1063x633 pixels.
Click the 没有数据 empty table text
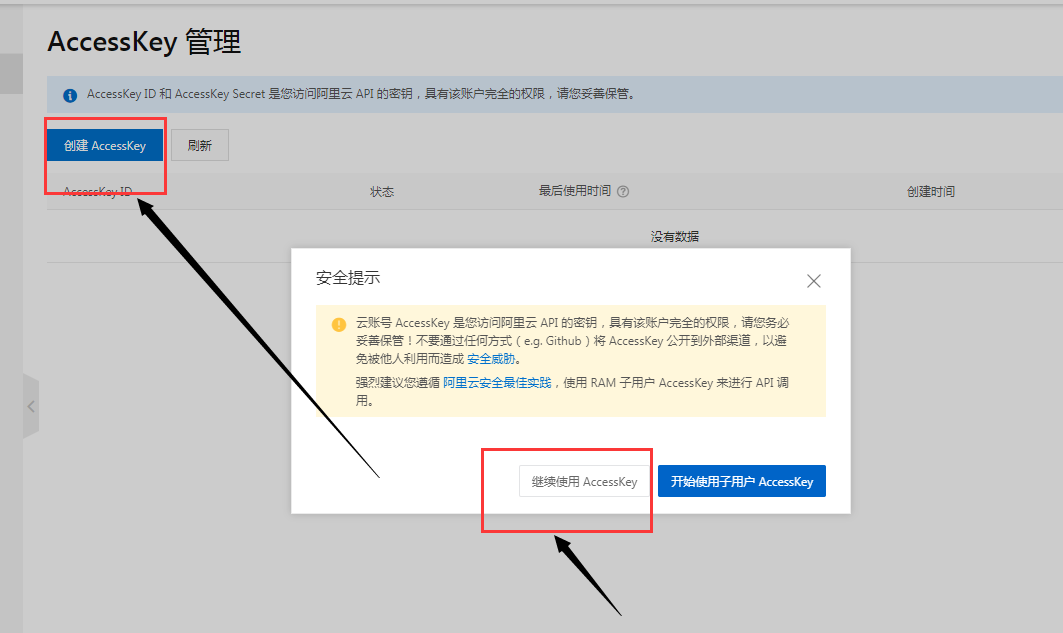point(675,236)
